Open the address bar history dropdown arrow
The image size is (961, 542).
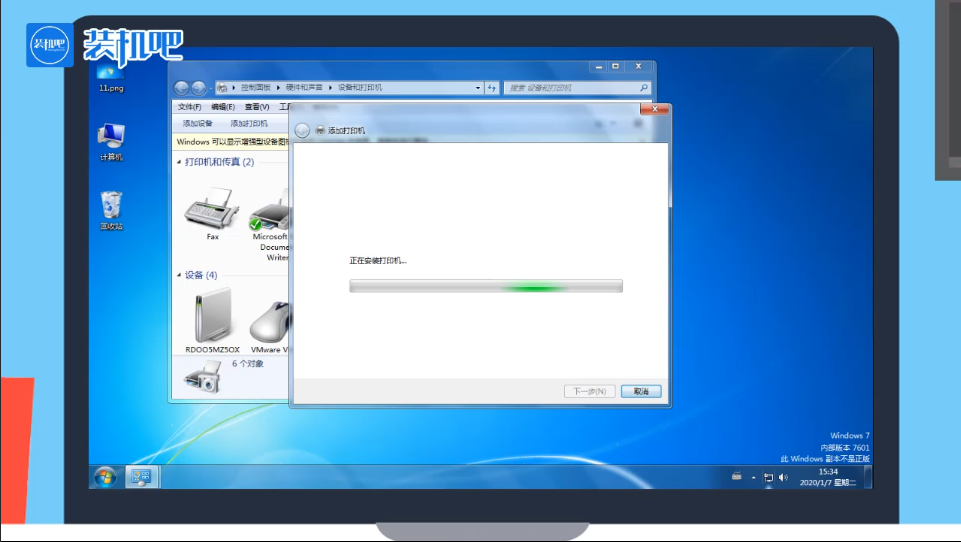(x=478, y=88)
